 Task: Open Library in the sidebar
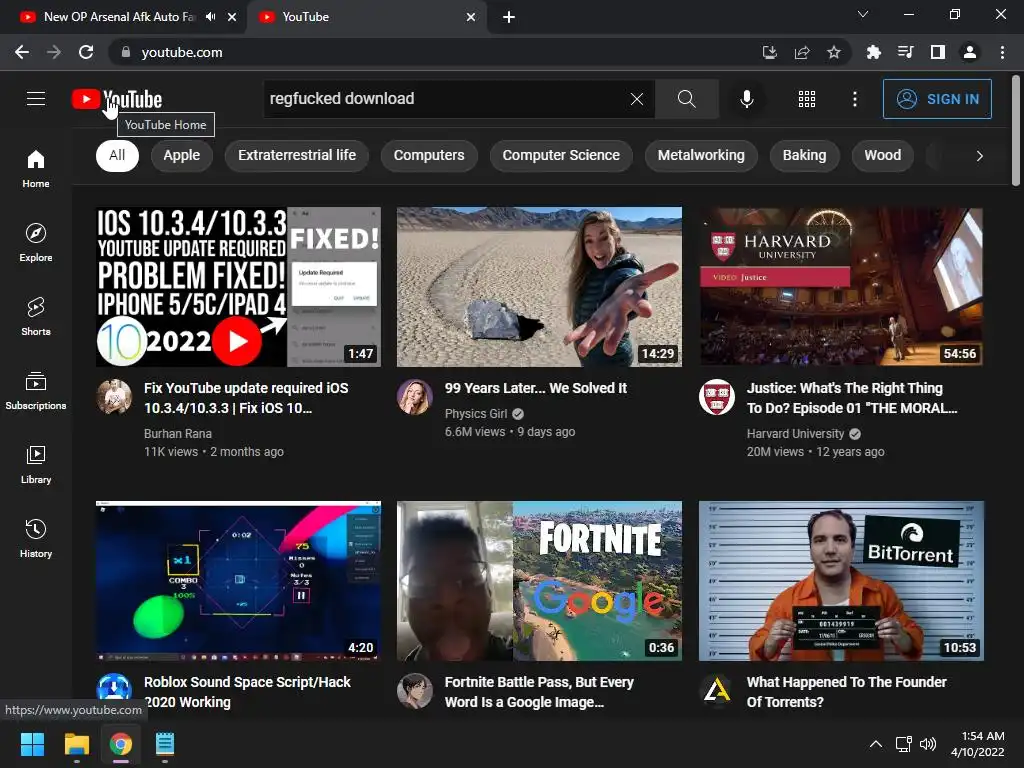(36, 464)
